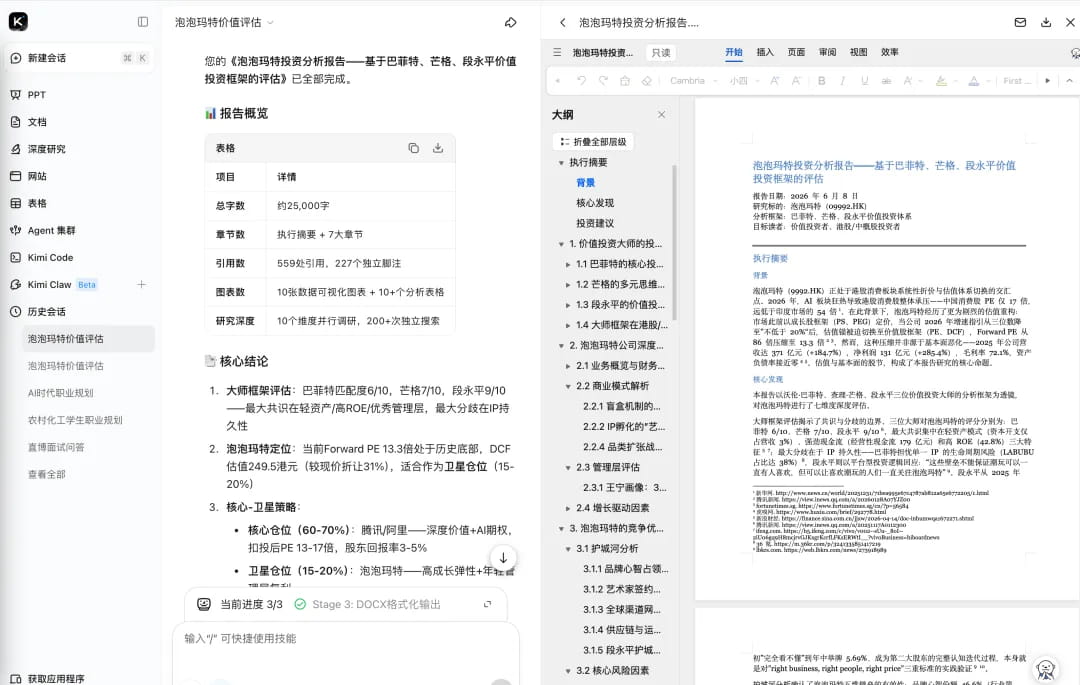
Task: Click the assistant avatar icon at bottom right
Action: (x=1046, y=669)
